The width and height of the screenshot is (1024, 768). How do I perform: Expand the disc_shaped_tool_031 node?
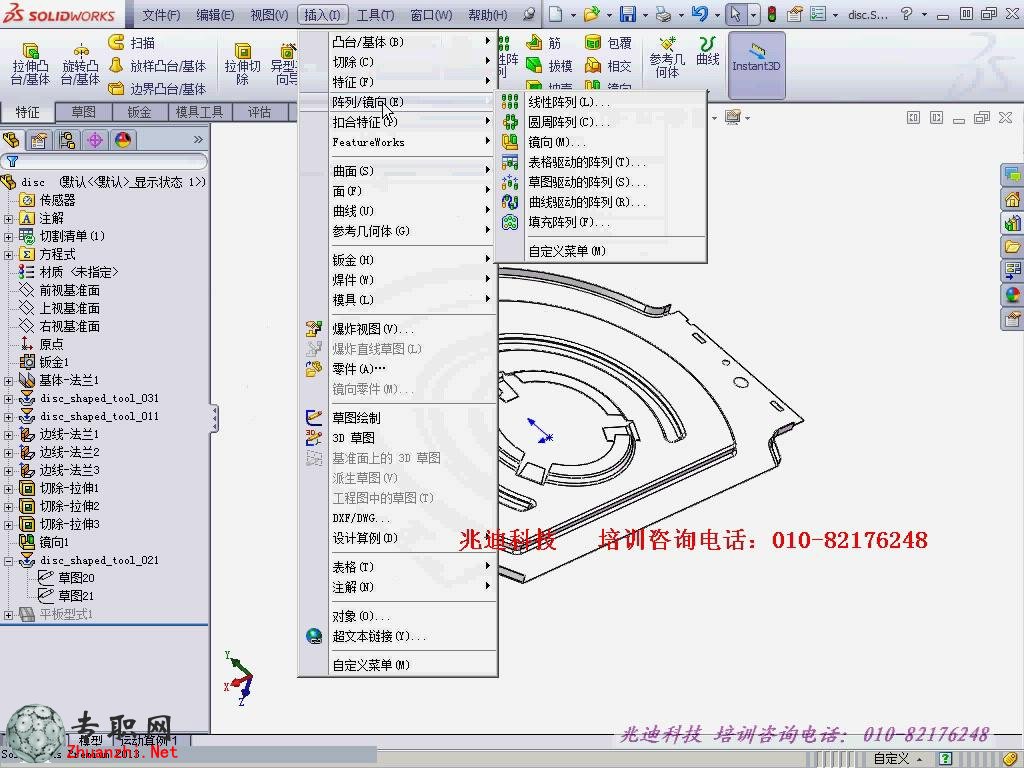coord(8,398)
